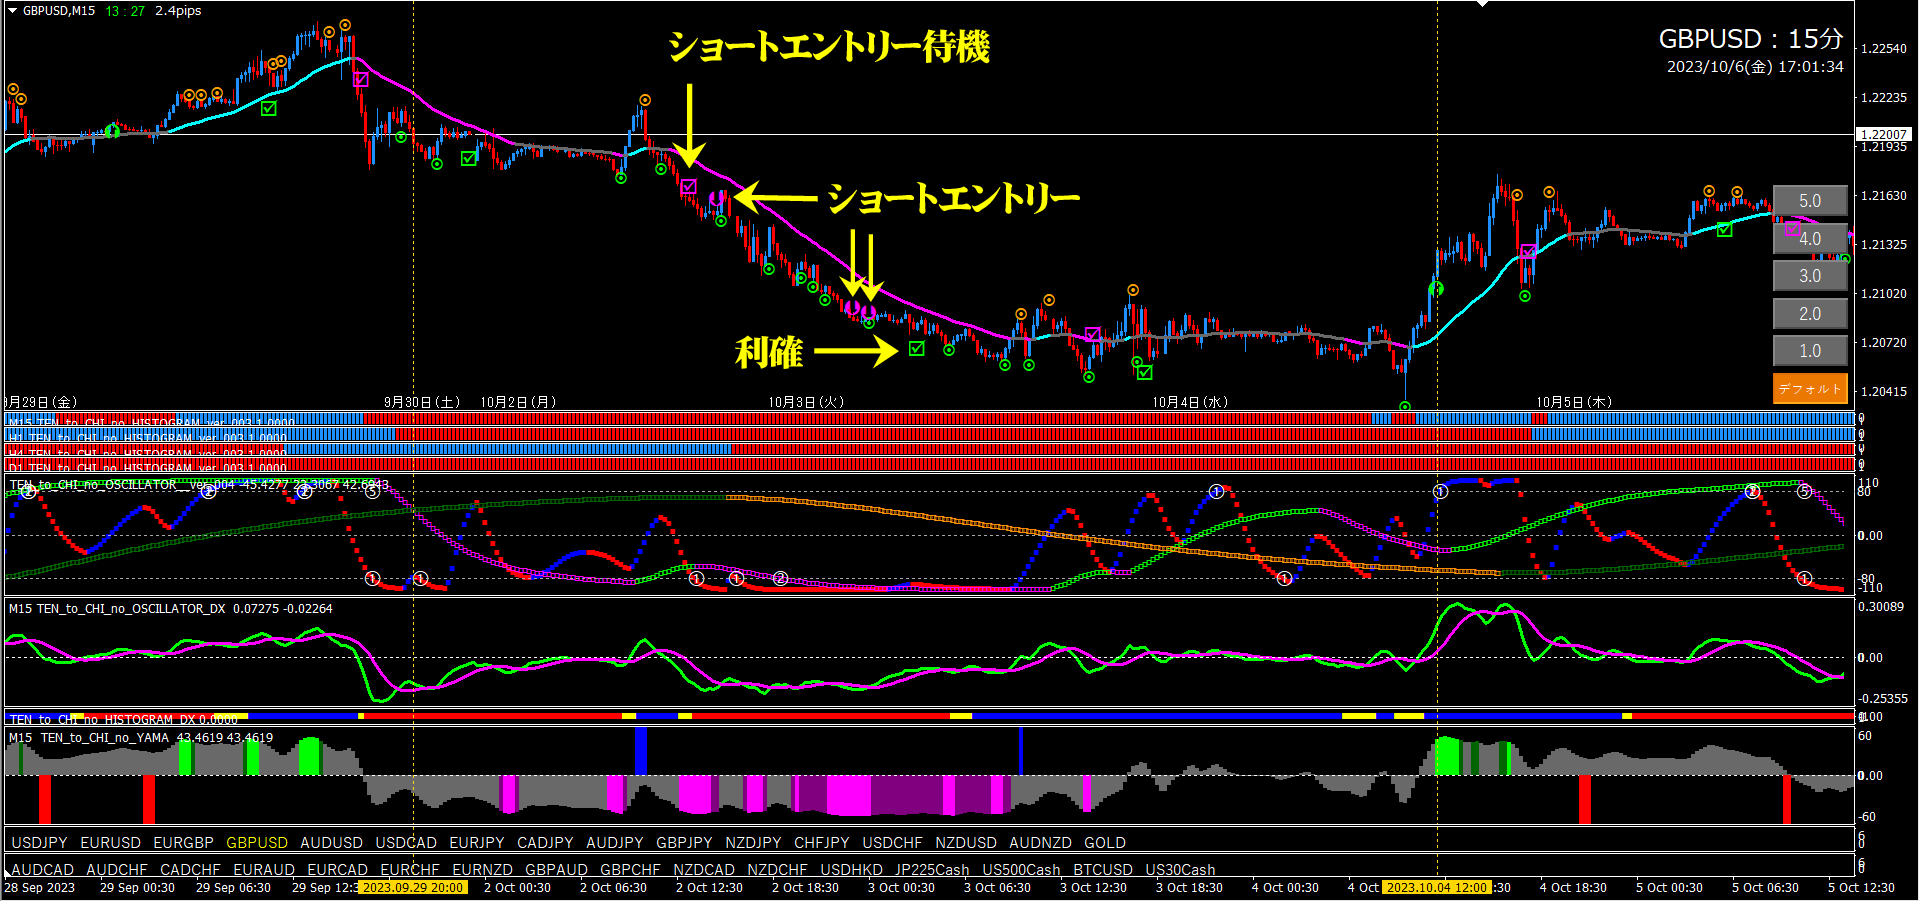This screenshot has height=902, width=1920.
Task: Open the NZDCHF symbol
Action: [x=778, y=870]
